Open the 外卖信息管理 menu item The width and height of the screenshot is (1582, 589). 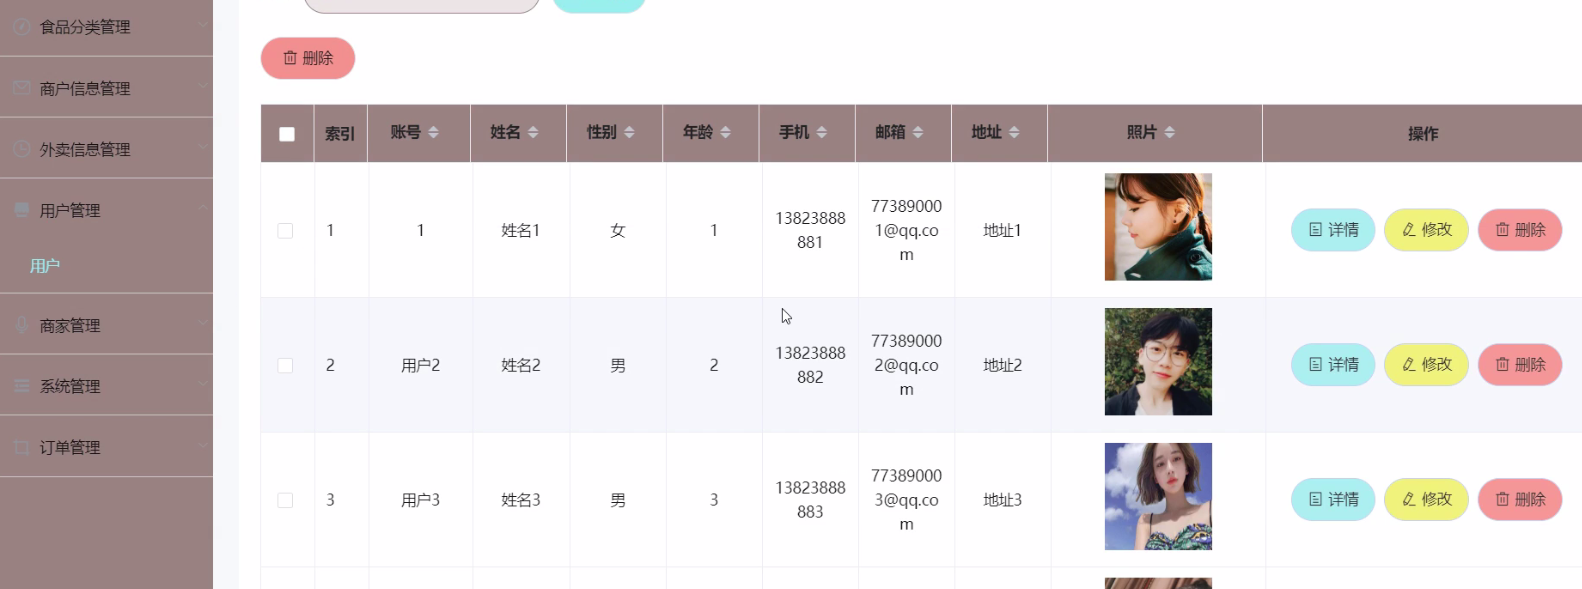106,149
